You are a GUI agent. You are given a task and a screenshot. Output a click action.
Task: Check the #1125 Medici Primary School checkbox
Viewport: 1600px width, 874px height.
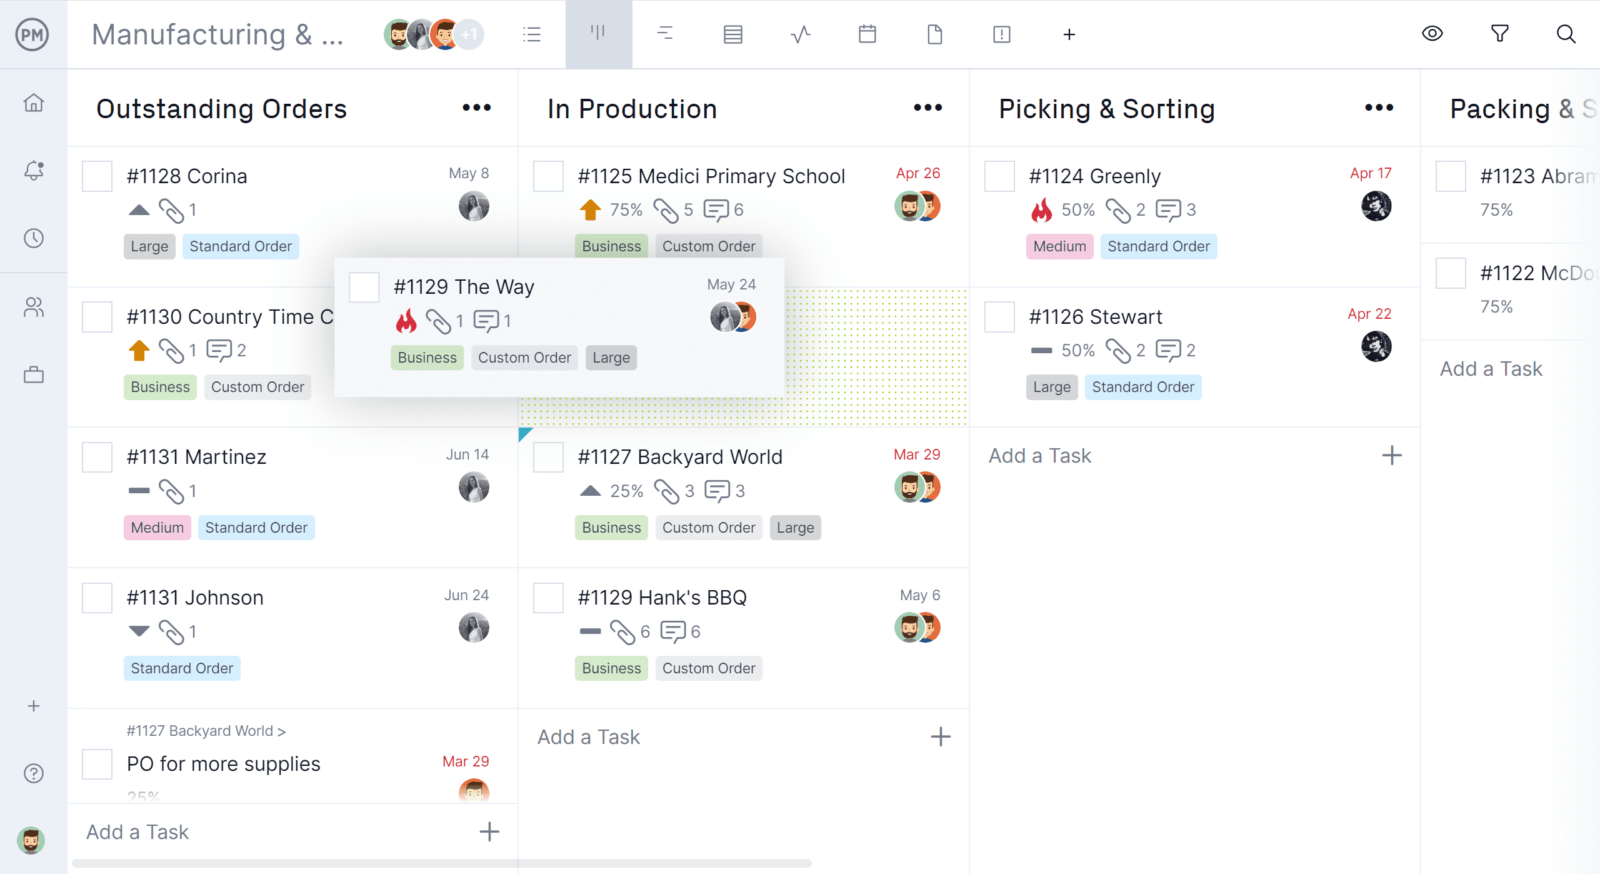(548, 175)
